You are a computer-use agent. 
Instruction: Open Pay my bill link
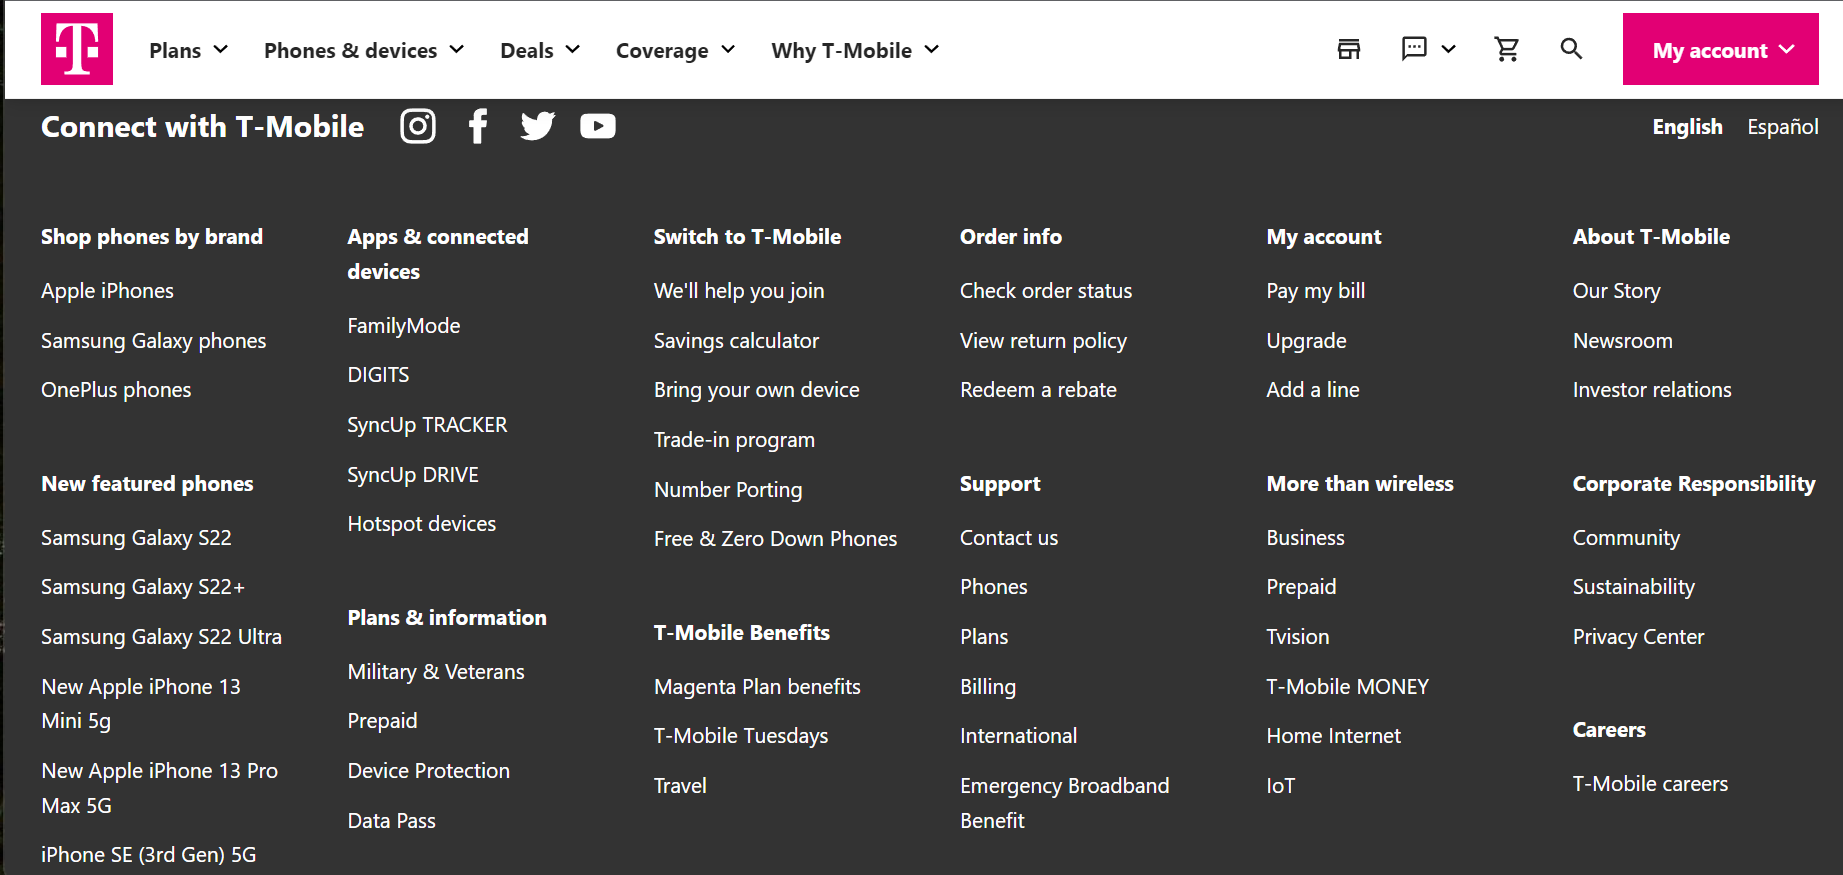pyautogui.click(x=1315, y=291)
